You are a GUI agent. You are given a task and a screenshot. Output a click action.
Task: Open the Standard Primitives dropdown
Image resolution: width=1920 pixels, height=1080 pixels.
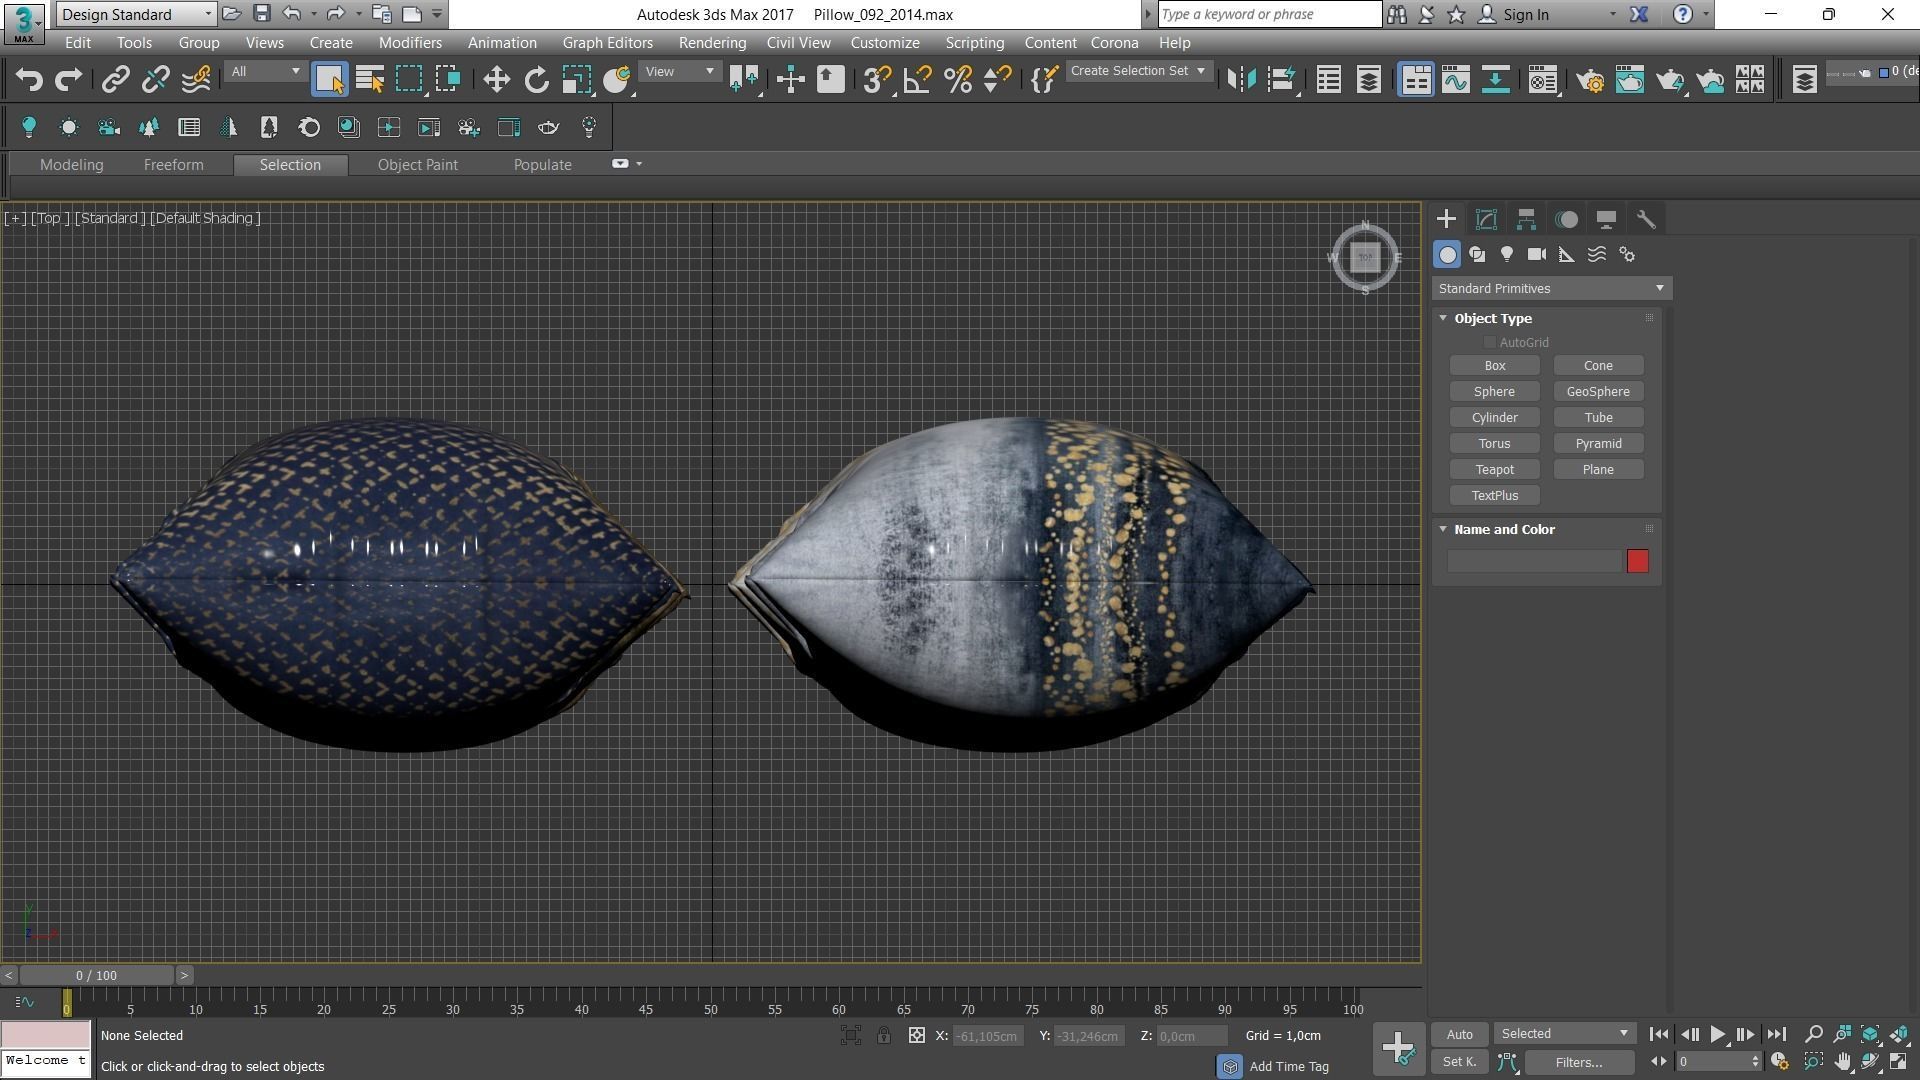[1550, 289]
